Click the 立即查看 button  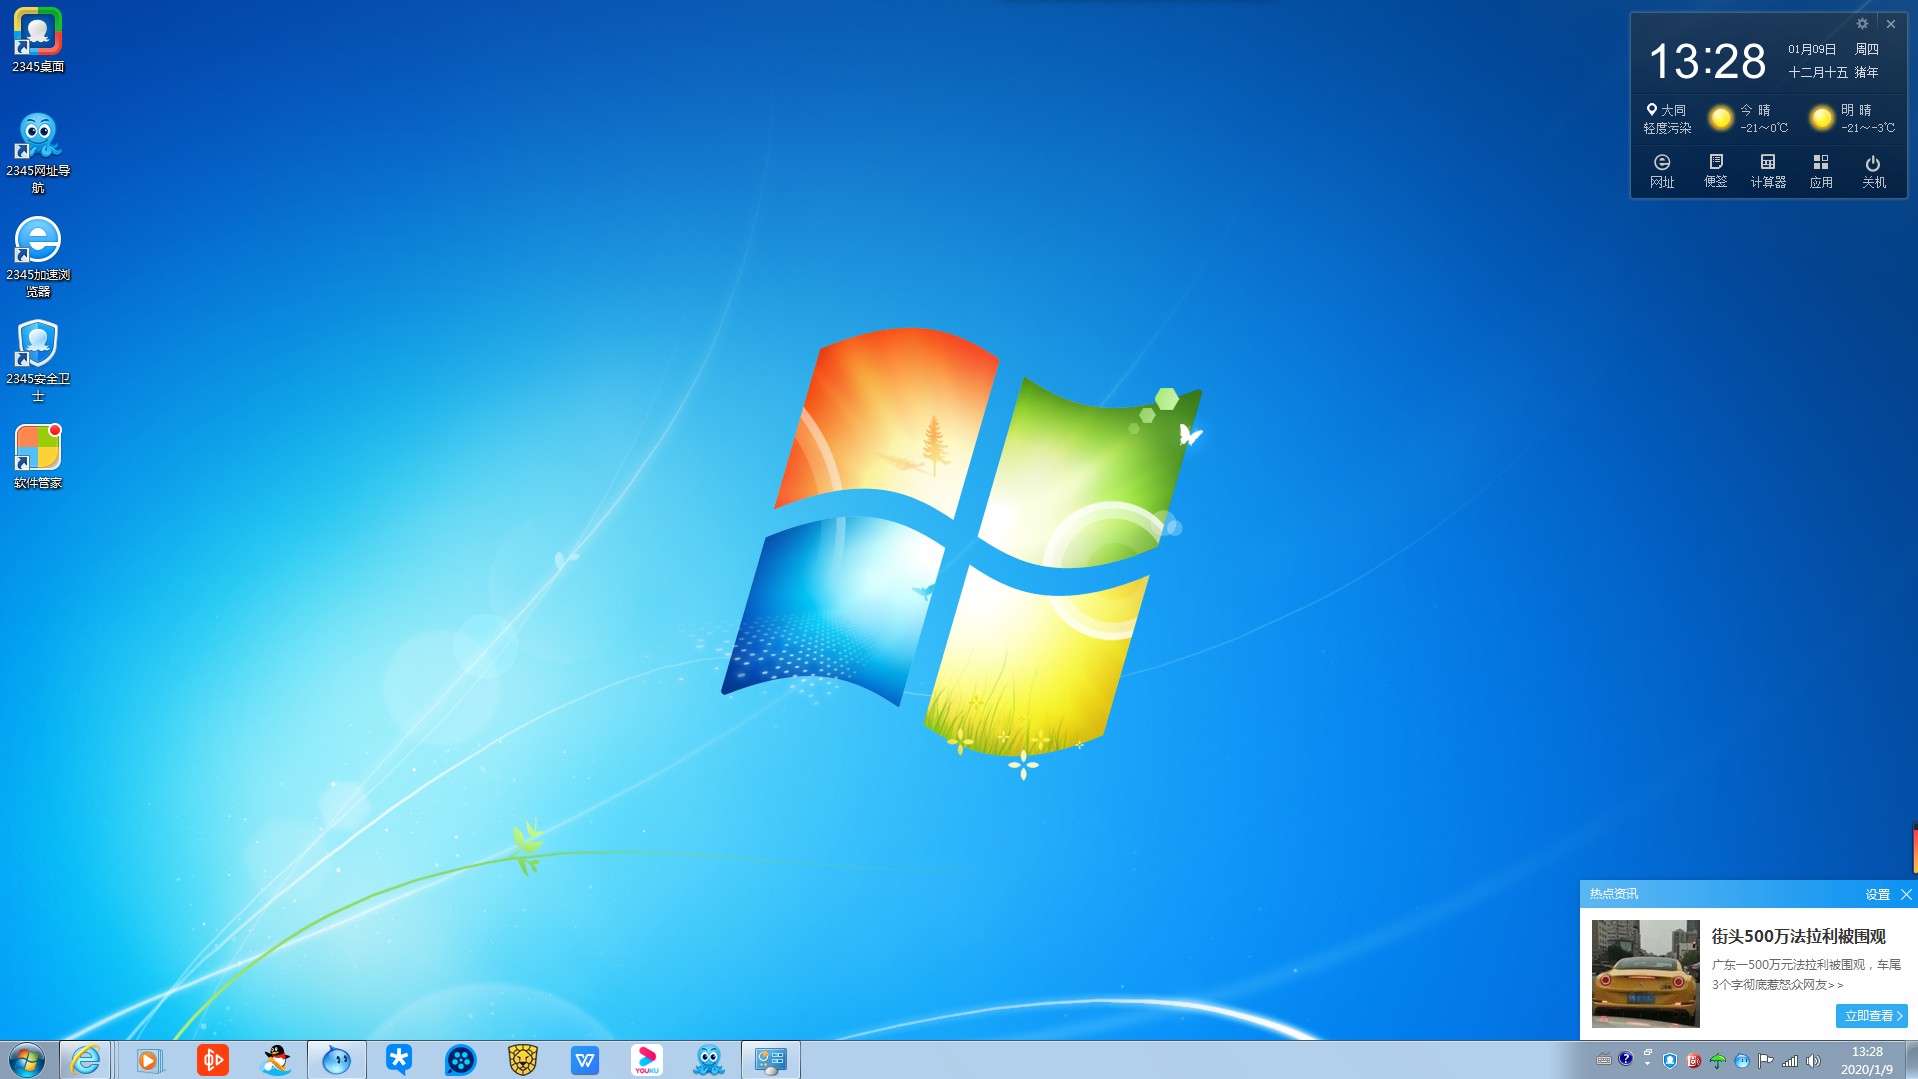click(x=1871, y=1016)
